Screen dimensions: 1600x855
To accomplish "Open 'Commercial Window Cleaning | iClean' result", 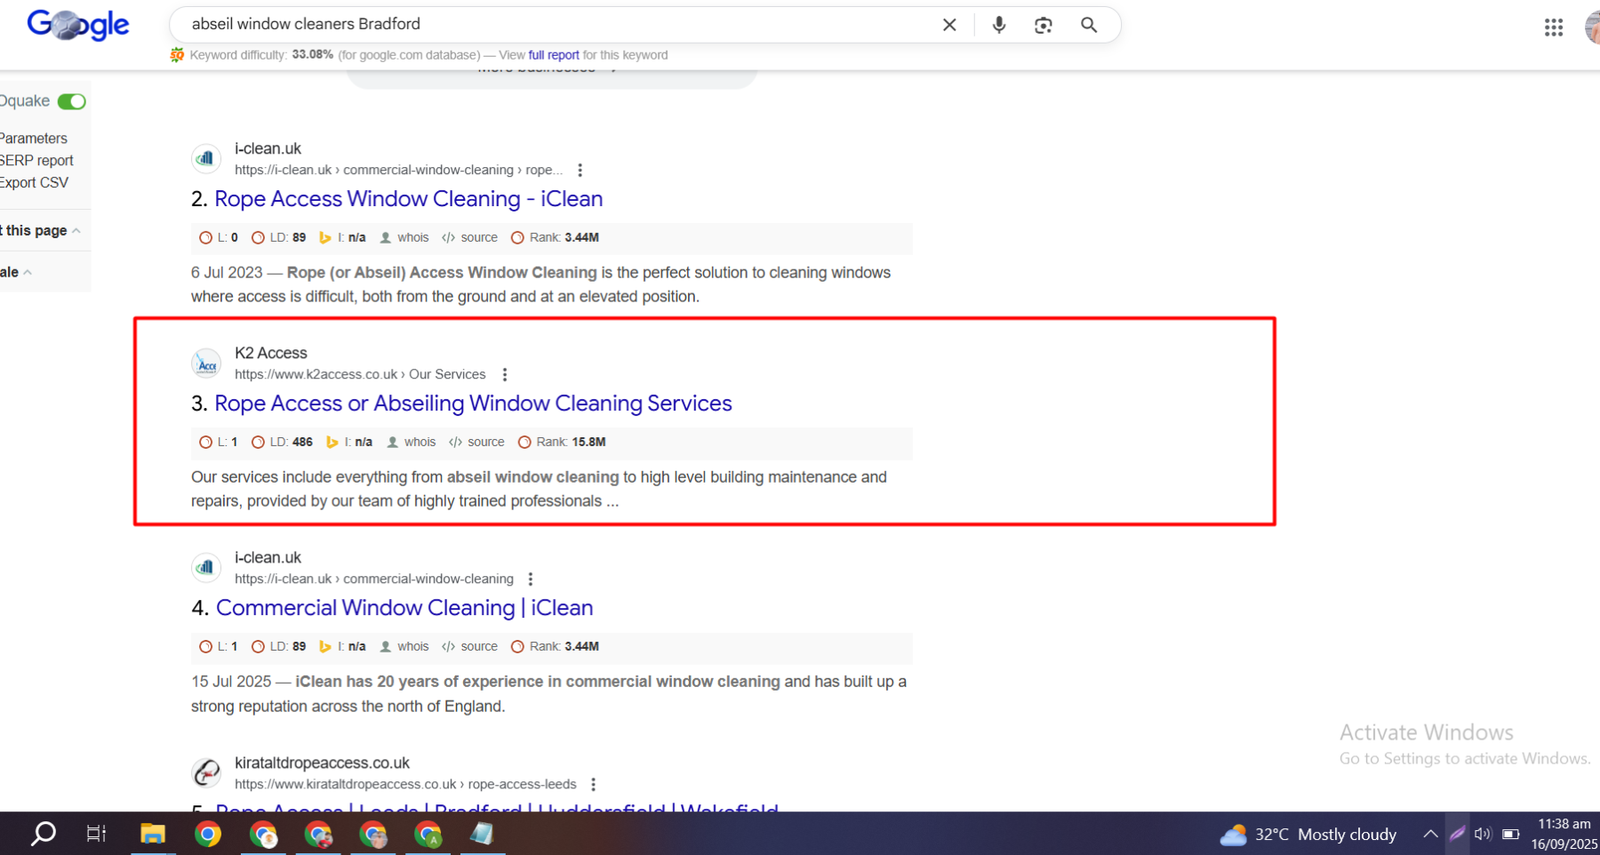I will click(x=404, y=608).
